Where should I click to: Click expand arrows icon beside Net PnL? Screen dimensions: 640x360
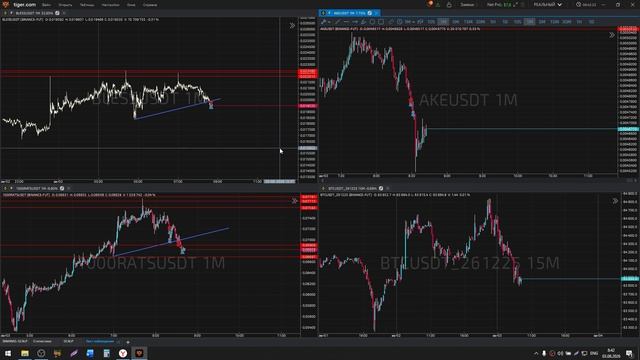516,4
